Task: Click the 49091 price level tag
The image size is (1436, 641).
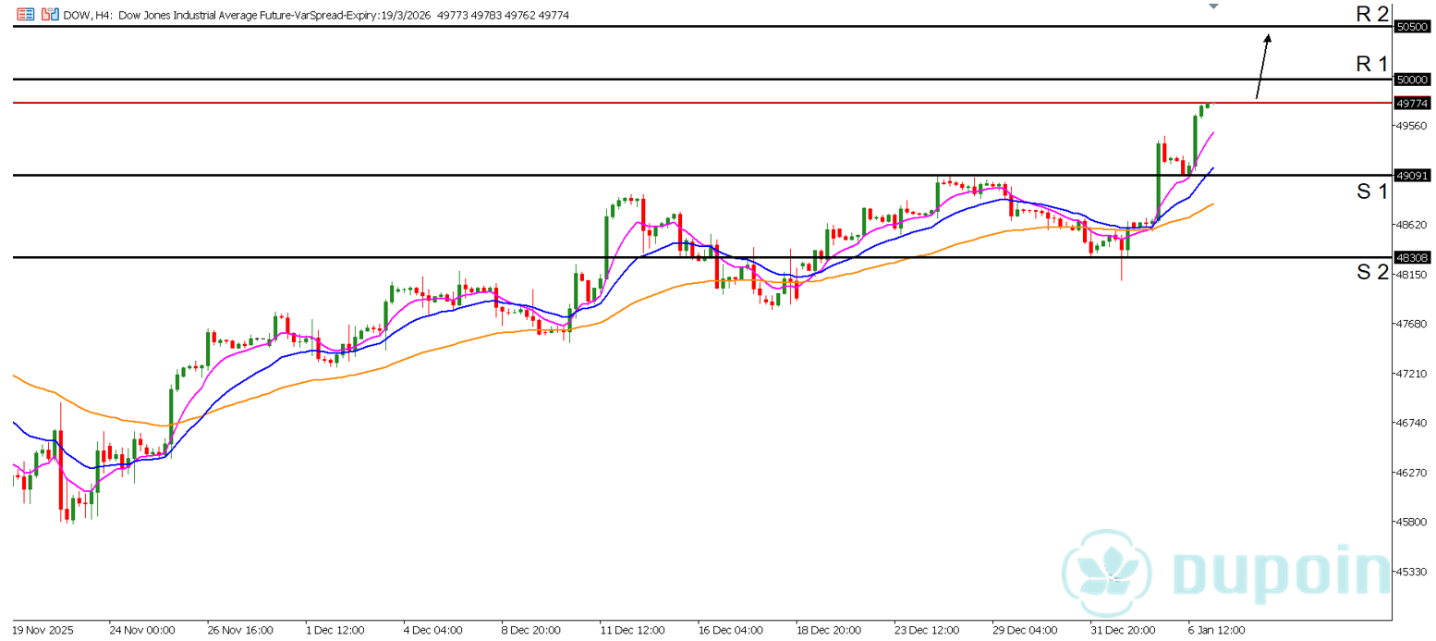Action: click(x=1411, y=175)
